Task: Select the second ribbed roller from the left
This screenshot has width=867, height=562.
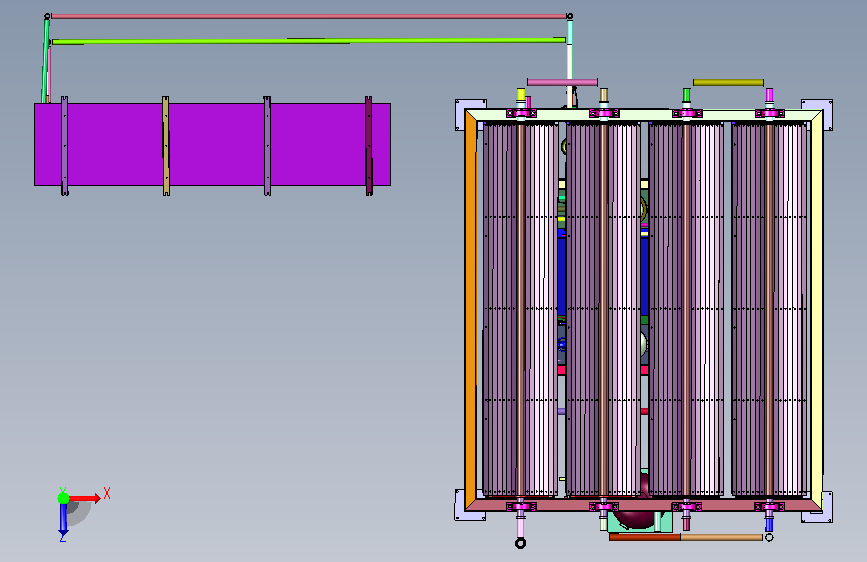Action: pos(603,310)
